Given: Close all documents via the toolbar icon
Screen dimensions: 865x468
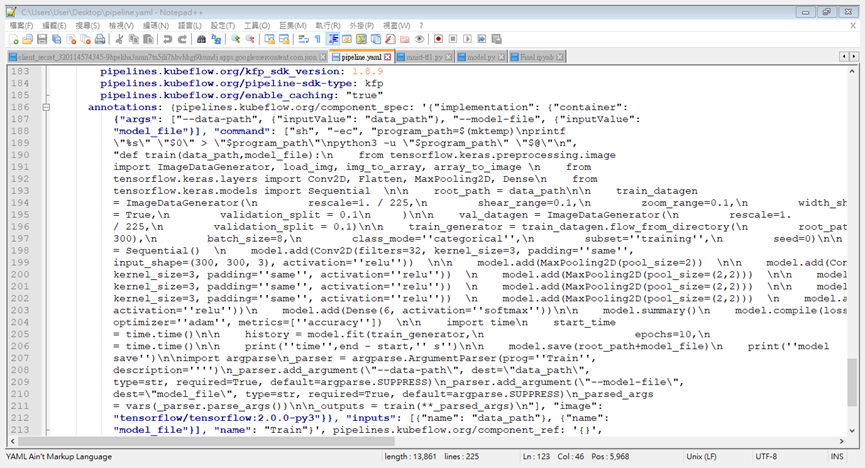Looking at the screenshot, I should pyautogui.click(x=86, y=39).
